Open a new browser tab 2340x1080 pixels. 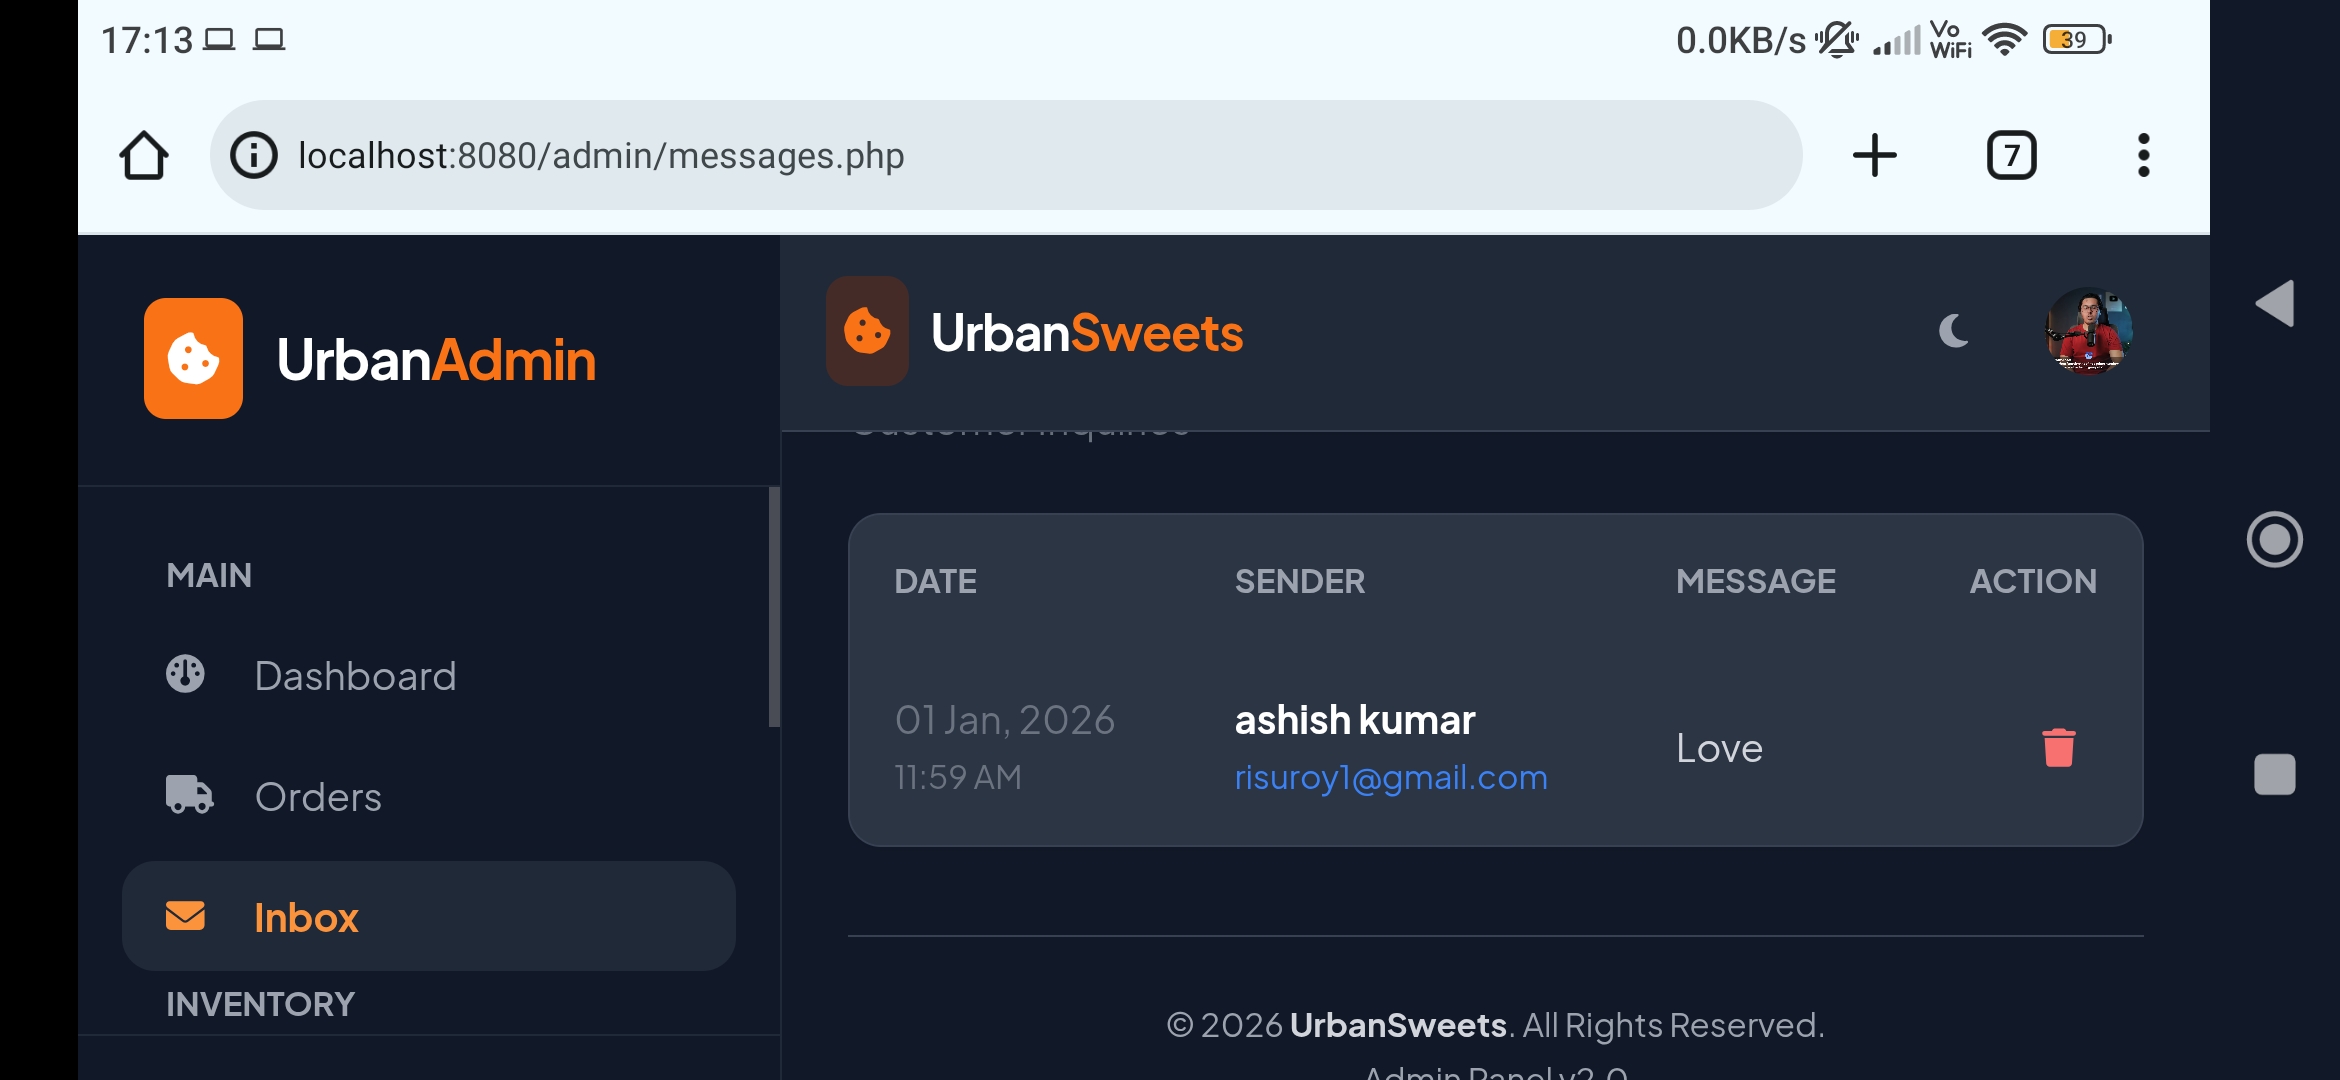point(1874,156)
